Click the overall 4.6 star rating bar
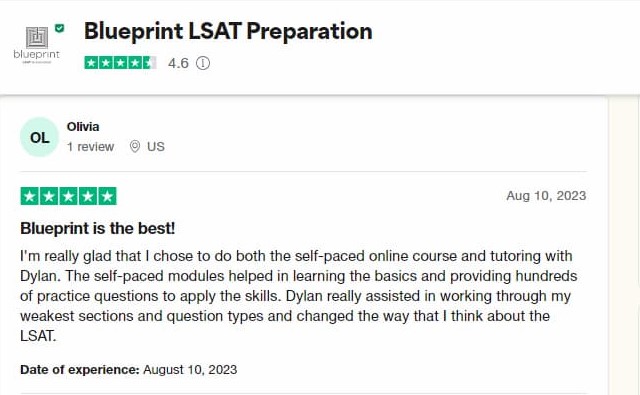Screen dimensions: 640x395 [x=120, y=63]
